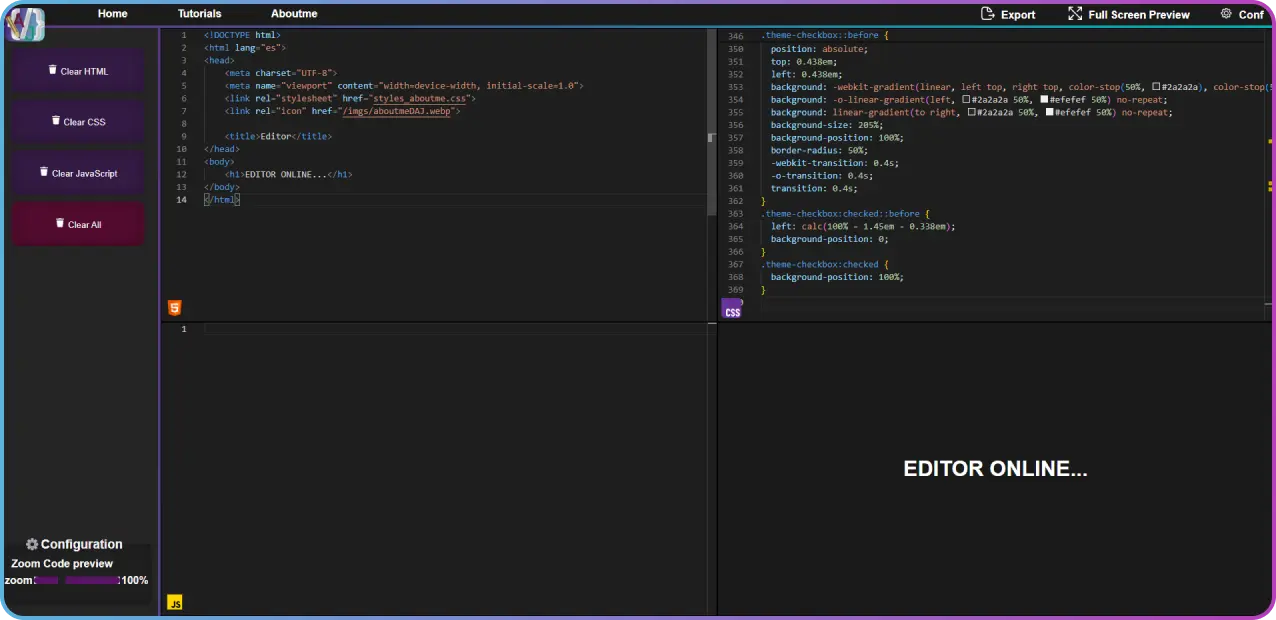Open the Tutorials menu item
Image resolution: width=1276 pixels, height=620 pixels.
pyautogui.click(x=200, y=14)
